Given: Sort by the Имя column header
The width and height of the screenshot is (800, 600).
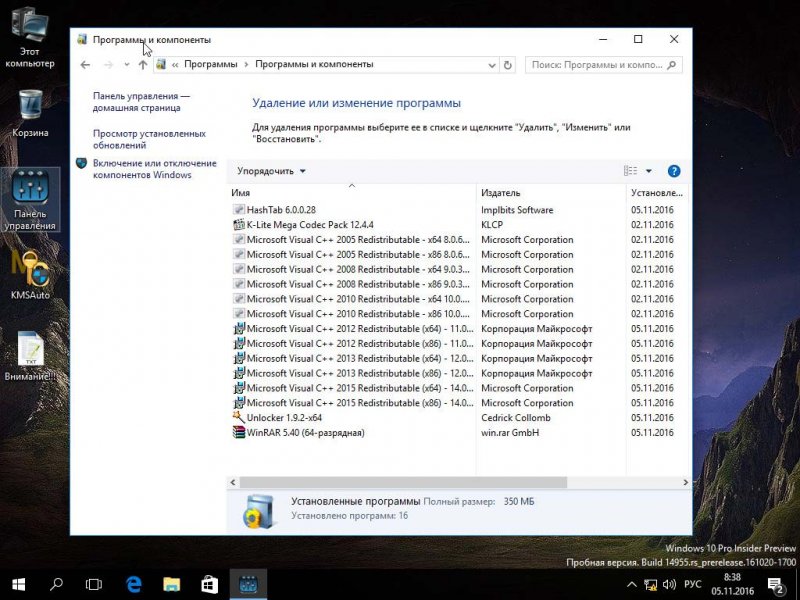Looking at the screenshot, I should [x=351, y=192].
